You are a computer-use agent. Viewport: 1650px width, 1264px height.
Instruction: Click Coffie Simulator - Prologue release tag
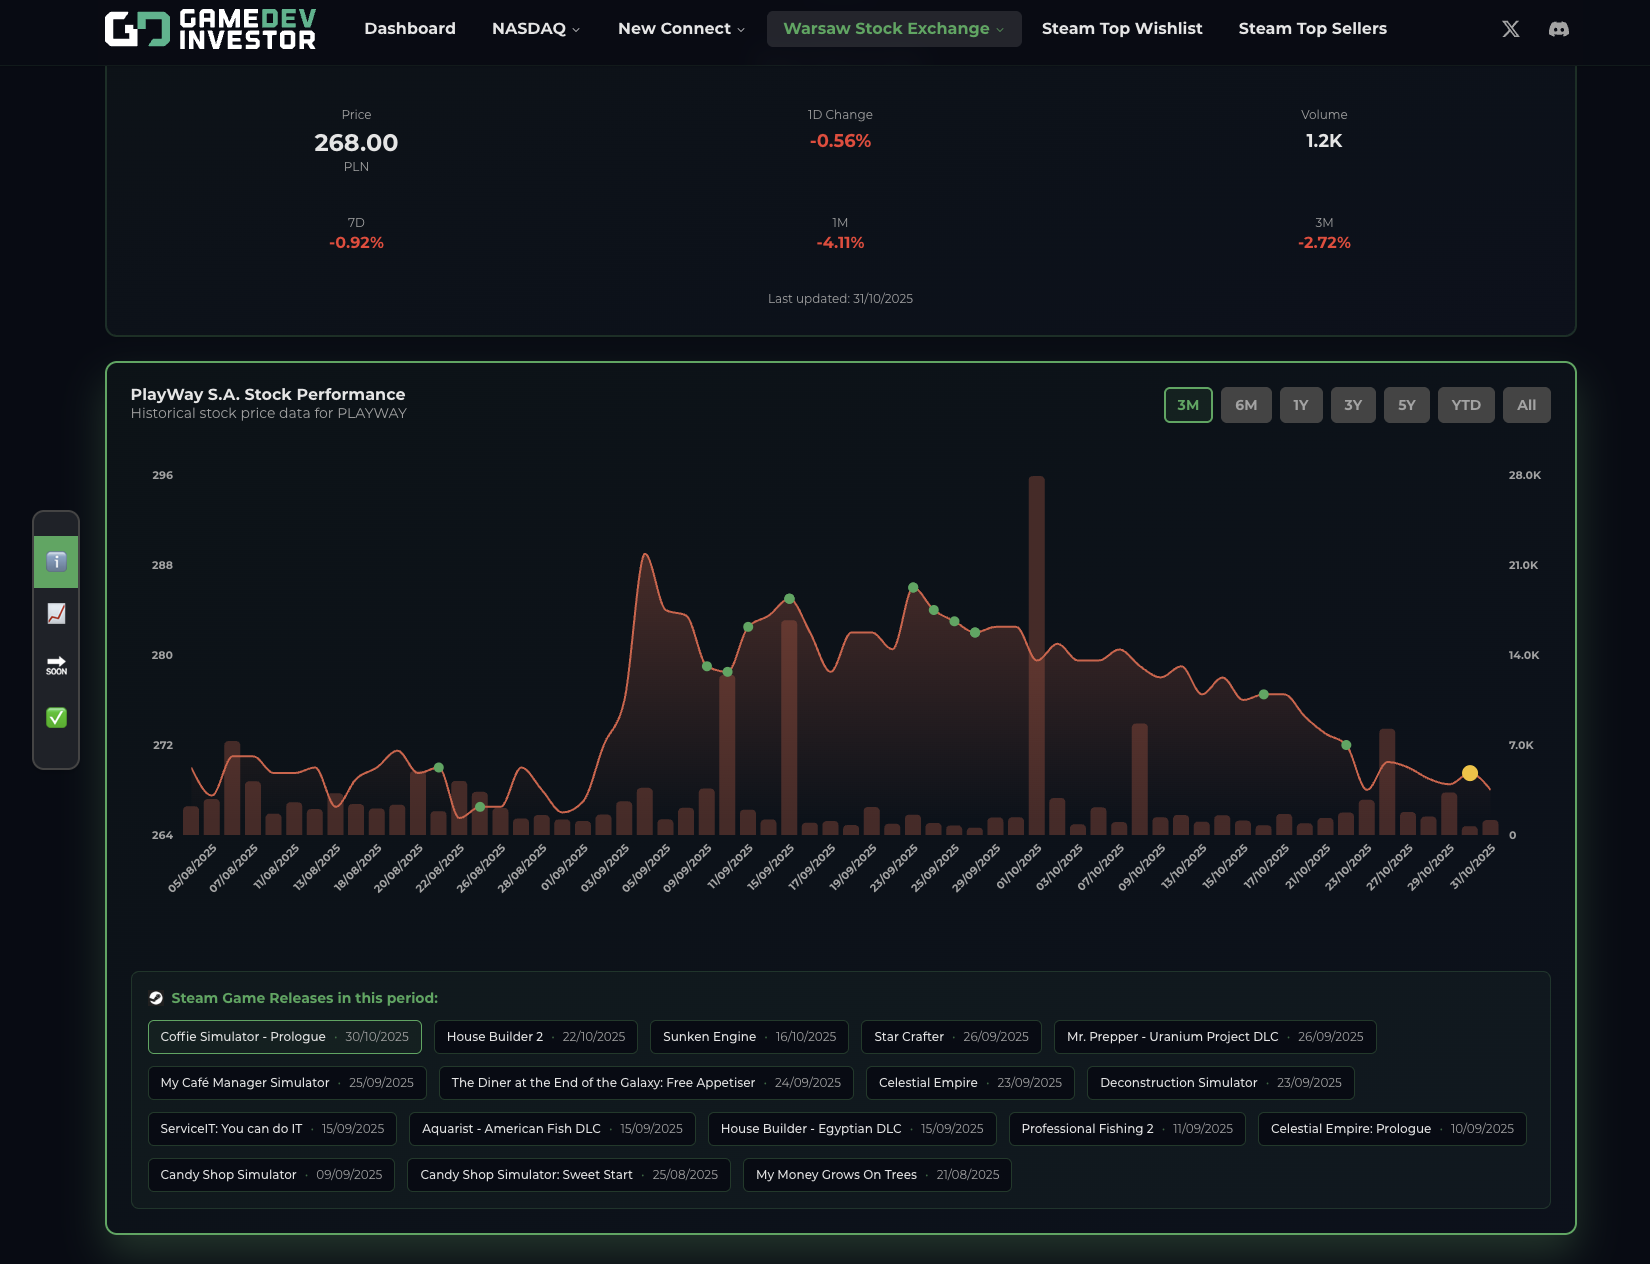point(285,1037)
